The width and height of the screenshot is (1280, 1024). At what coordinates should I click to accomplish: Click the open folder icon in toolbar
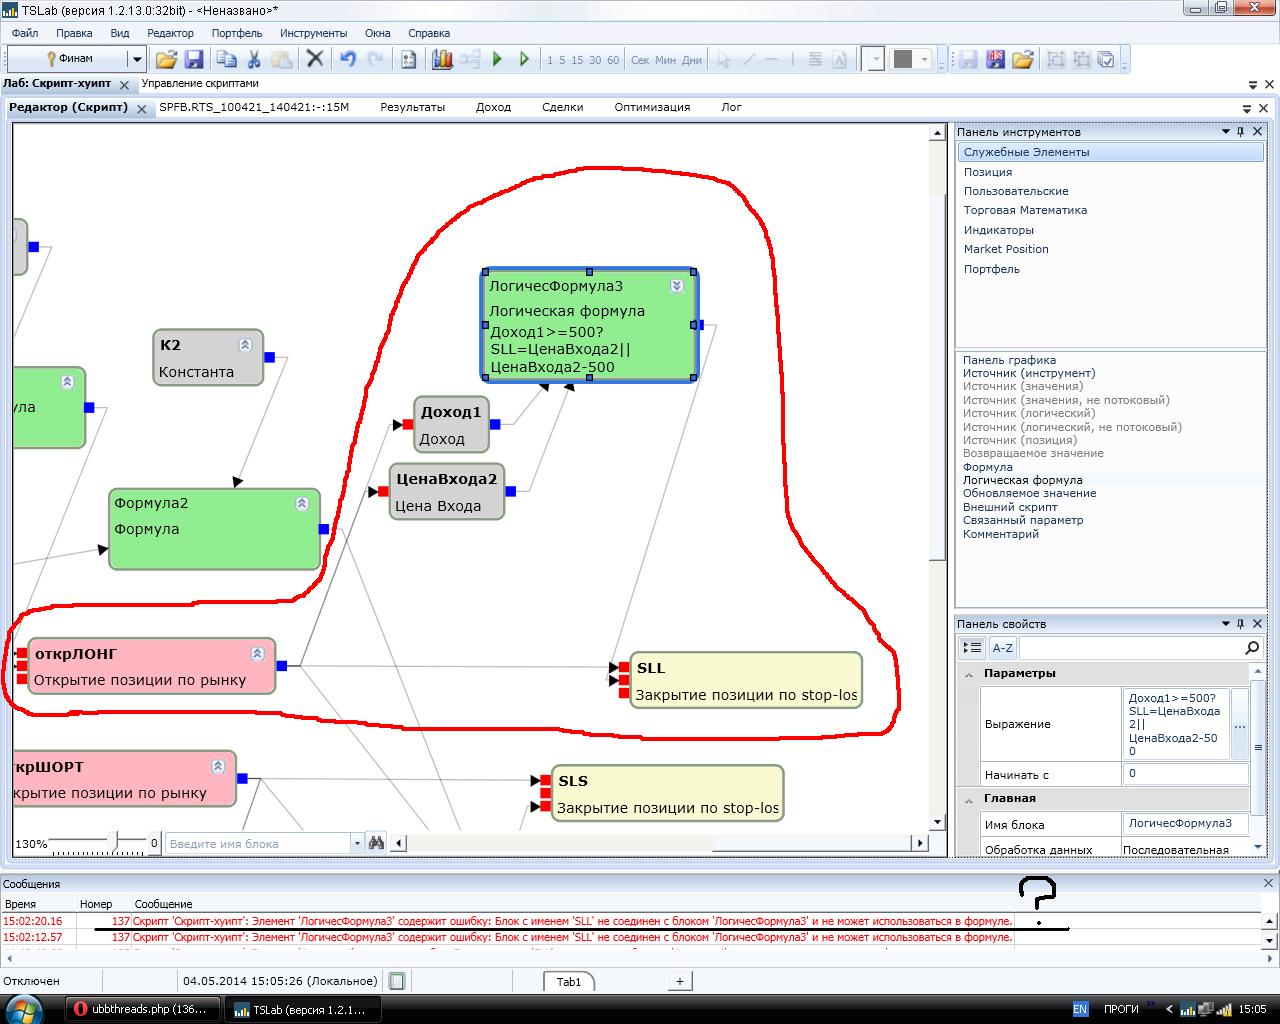pyautogui.click(x=166, y=60)
